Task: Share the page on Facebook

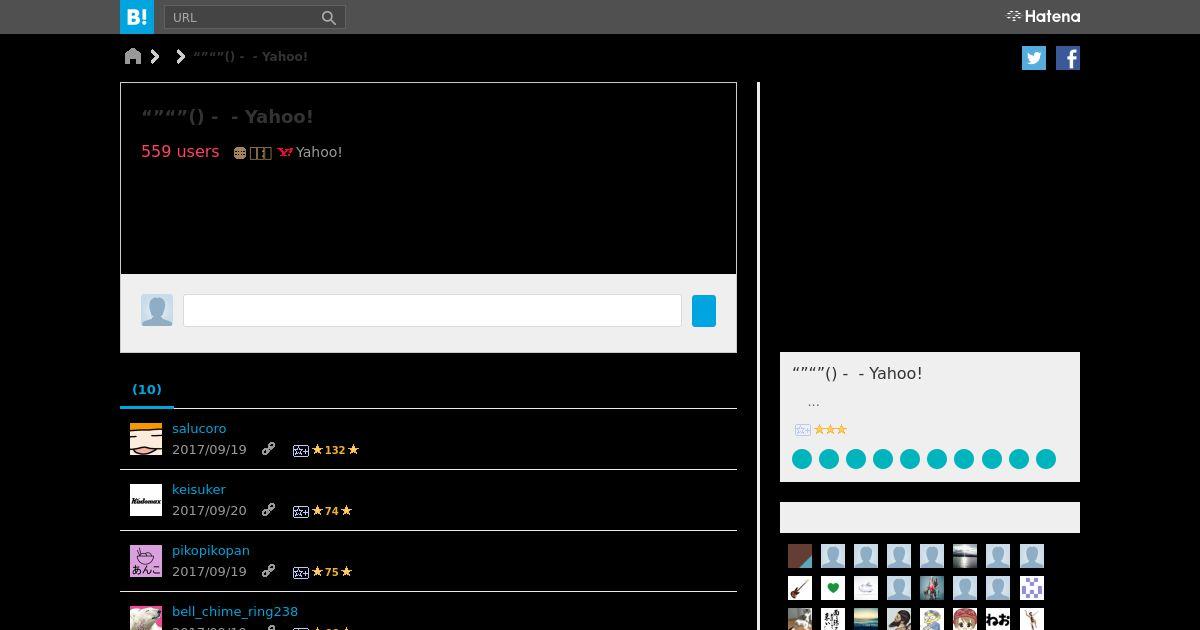Action: coord(1068,58)
